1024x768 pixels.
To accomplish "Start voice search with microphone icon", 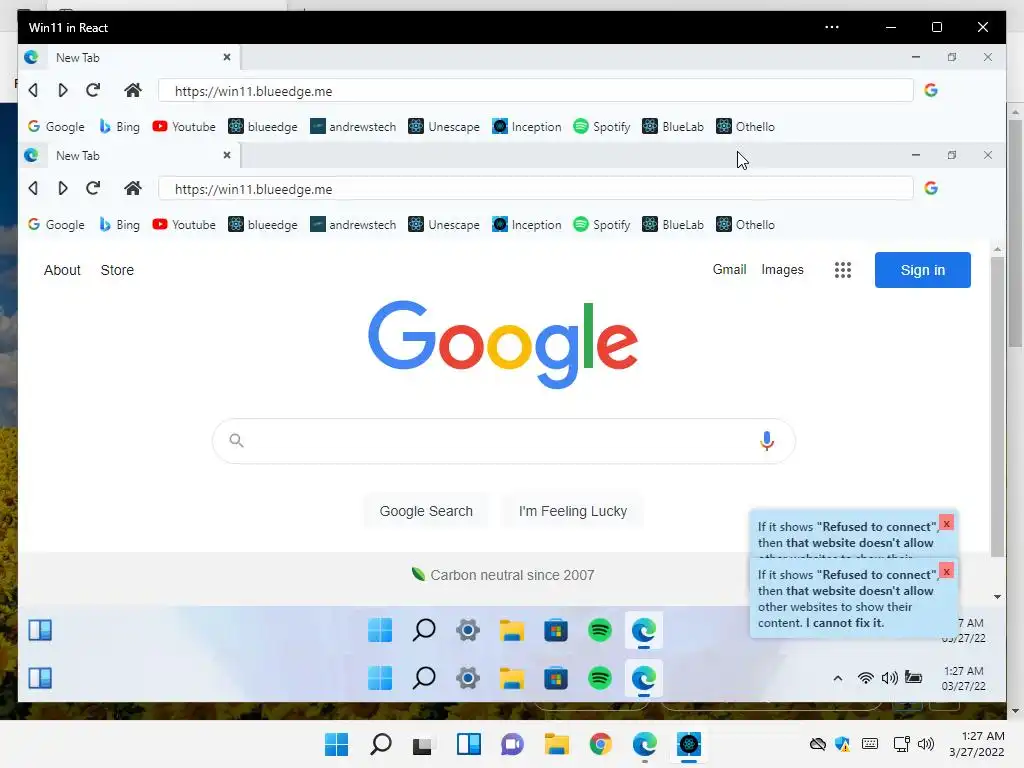I will (x=767, y=441).
